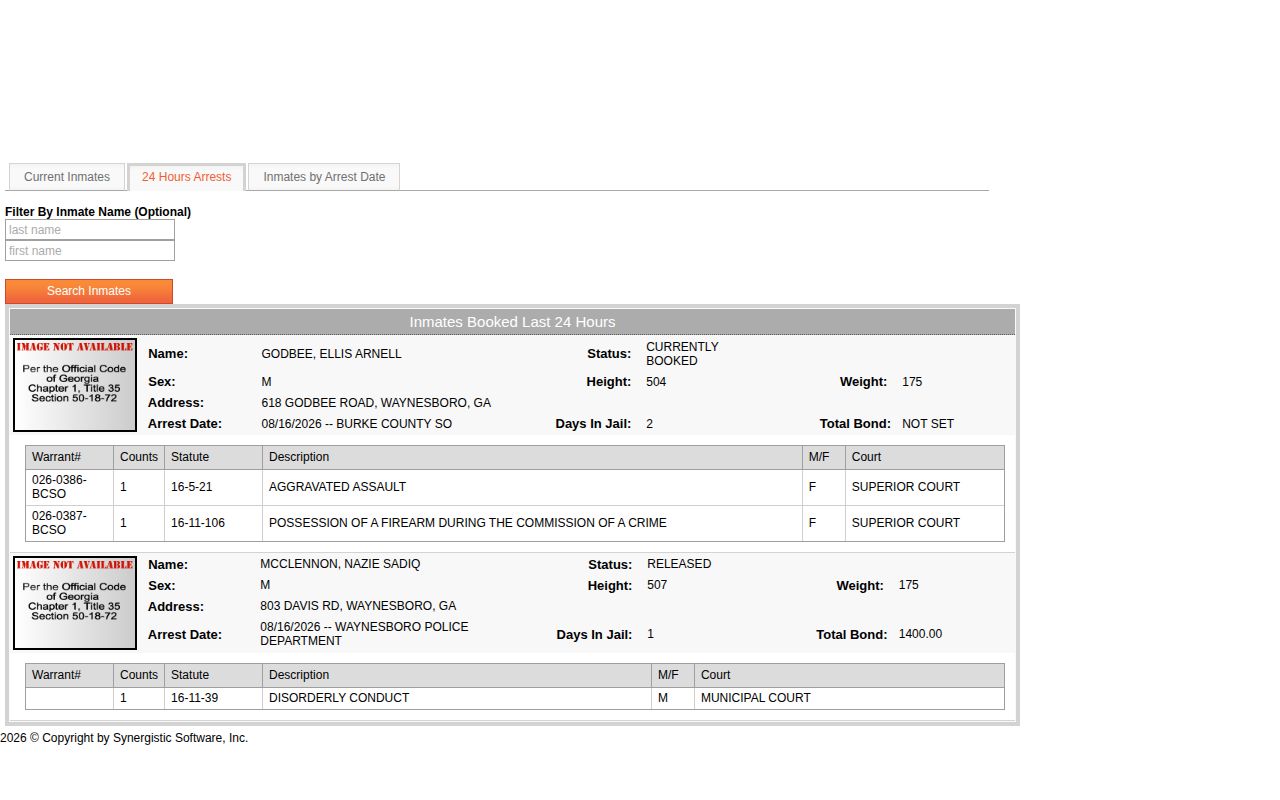
Task: Focus the last name filter field
Action: click(90, 230)
